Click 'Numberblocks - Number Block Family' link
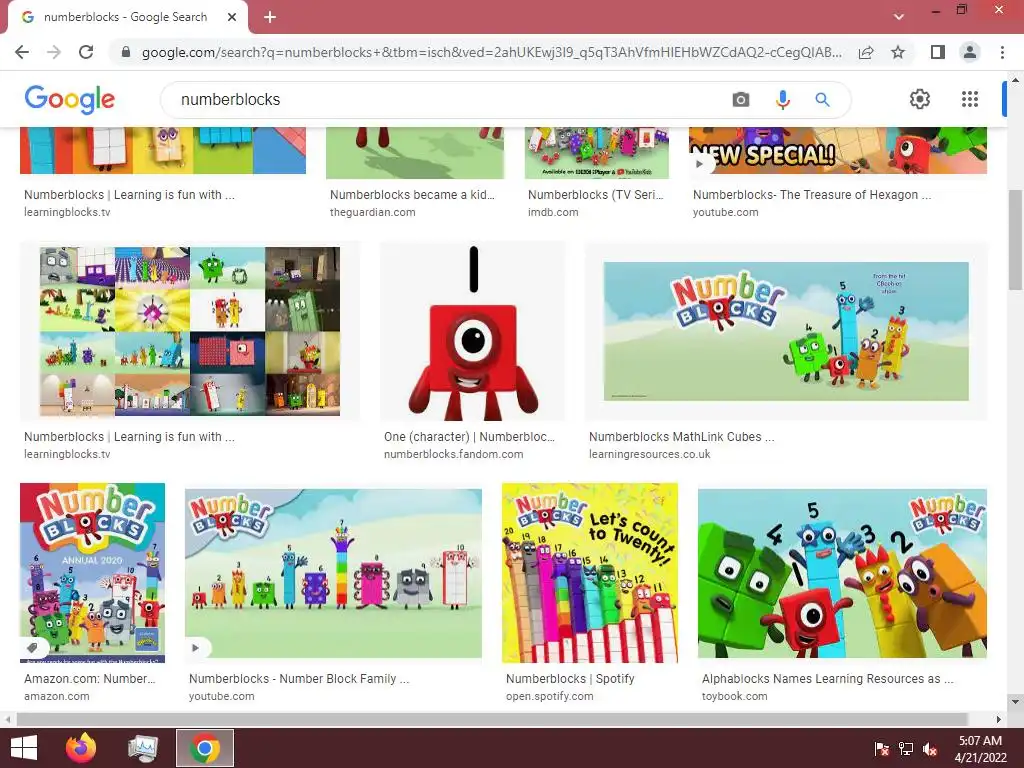The image size is (1024, 768). point(299,679)
